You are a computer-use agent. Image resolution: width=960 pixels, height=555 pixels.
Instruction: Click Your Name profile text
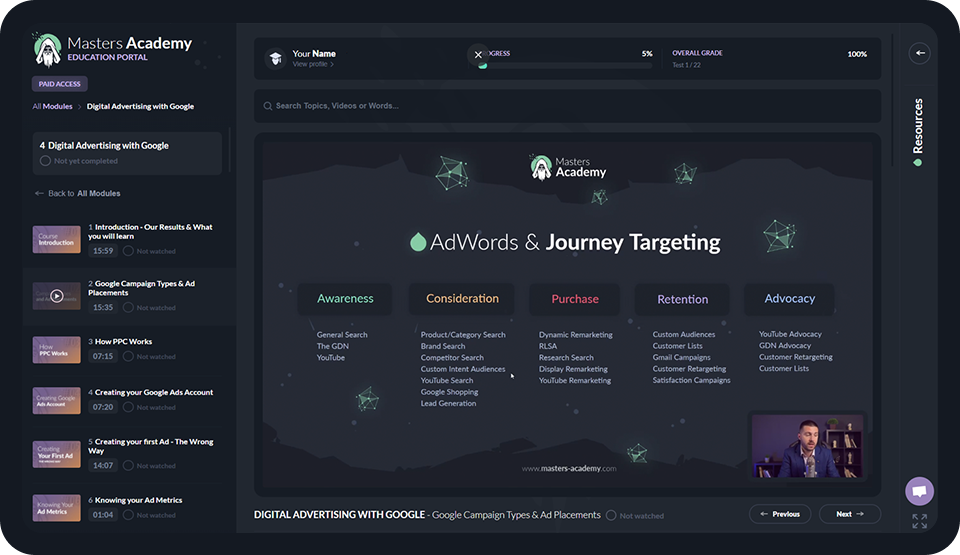coord(314,53)
